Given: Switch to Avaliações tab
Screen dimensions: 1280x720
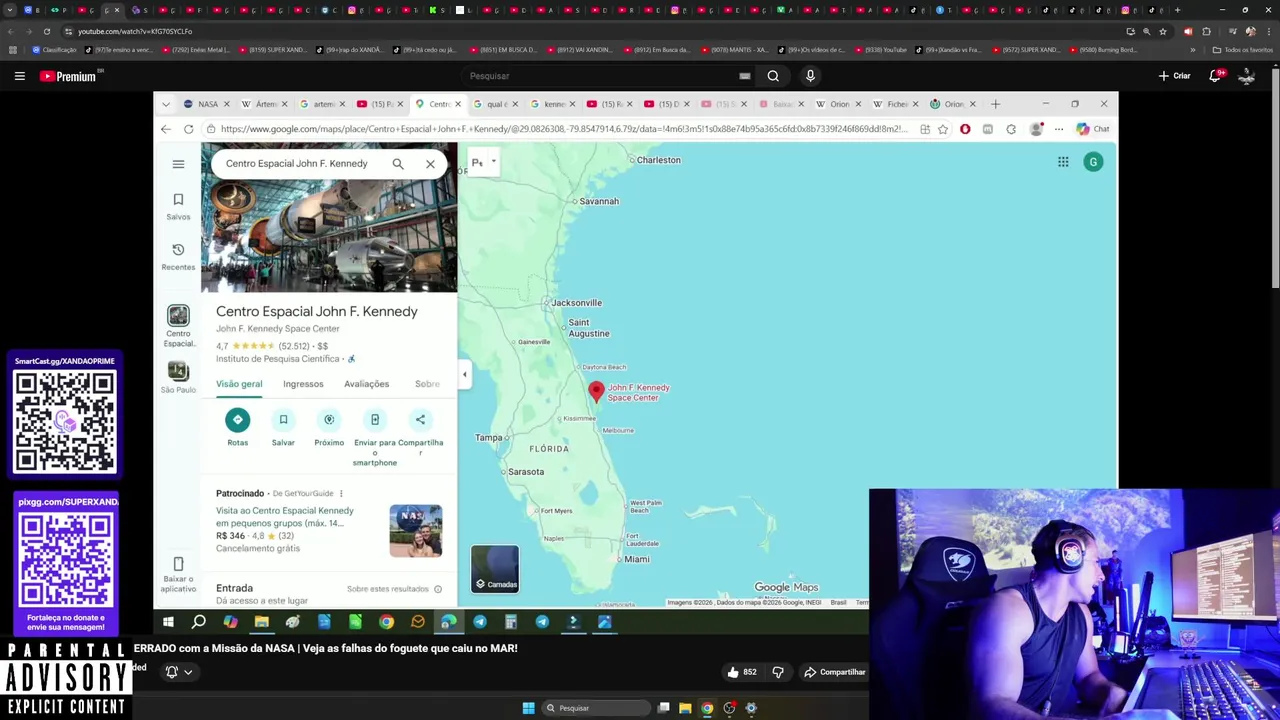Looking at the screenshot, I should [367, 384].
